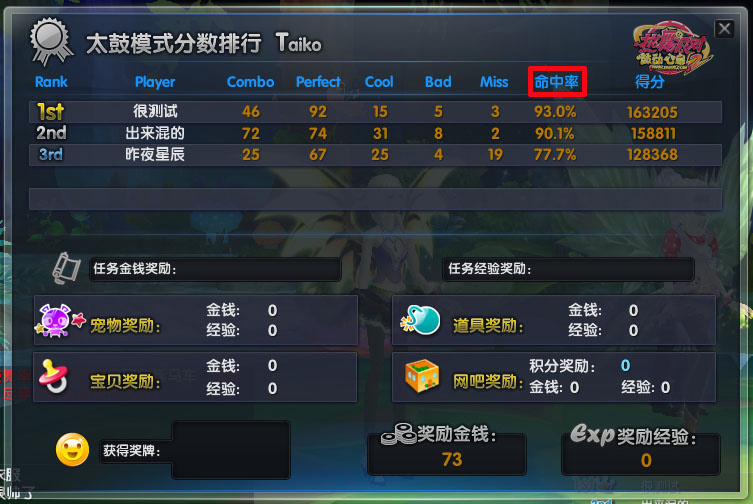Viewport: 753px width, 504px height.
Task: Click the game logo at top right
Action: (671, 48)
